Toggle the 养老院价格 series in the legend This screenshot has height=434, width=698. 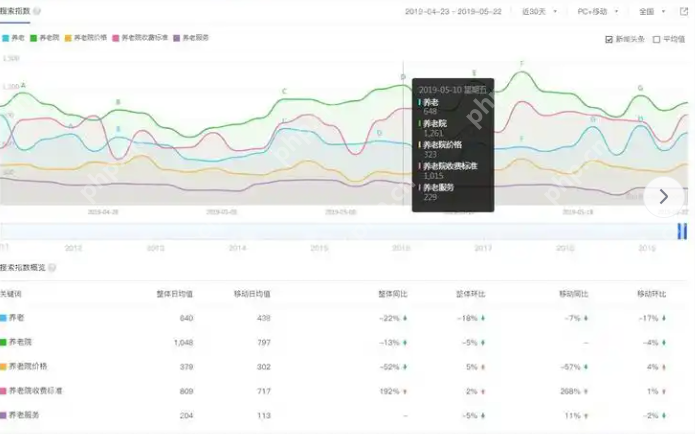[88, 37]
